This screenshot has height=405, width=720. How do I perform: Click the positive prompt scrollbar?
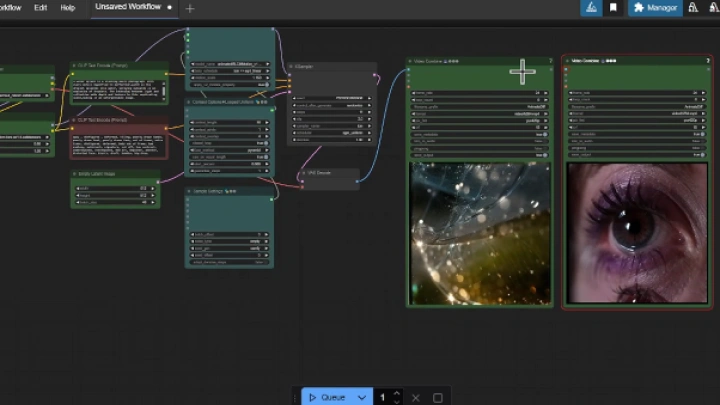[163, 90]
